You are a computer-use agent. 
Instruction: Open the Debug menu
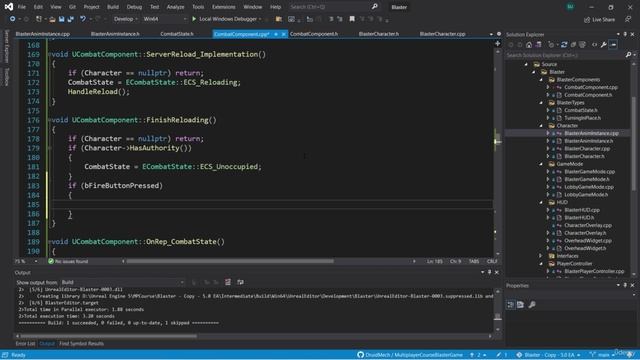tap(134, 7)
